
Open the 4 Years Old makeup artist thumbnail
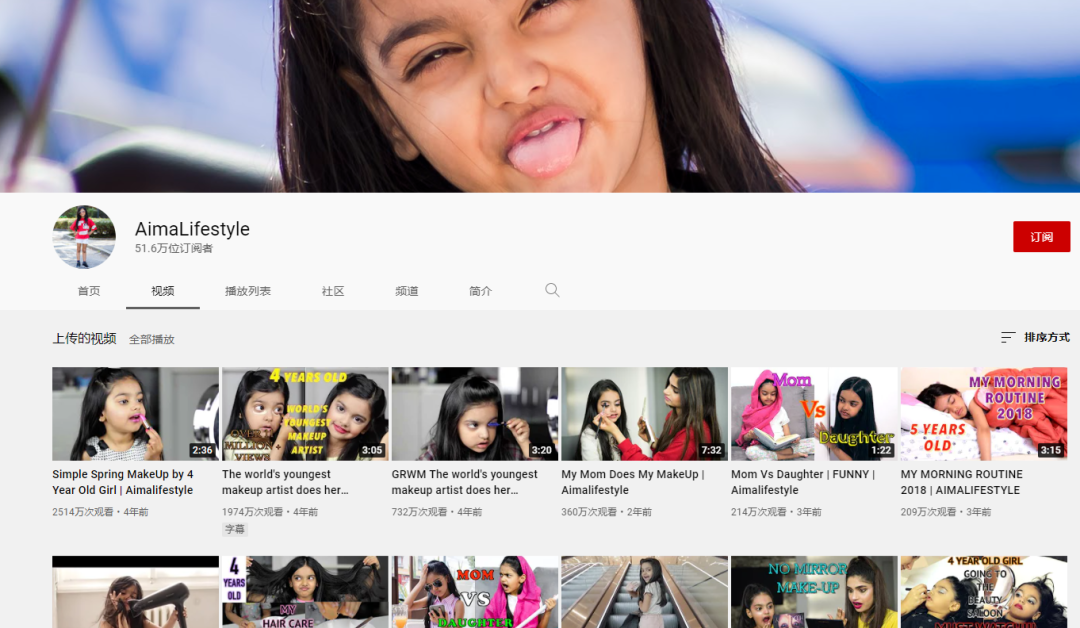(304, 413)
